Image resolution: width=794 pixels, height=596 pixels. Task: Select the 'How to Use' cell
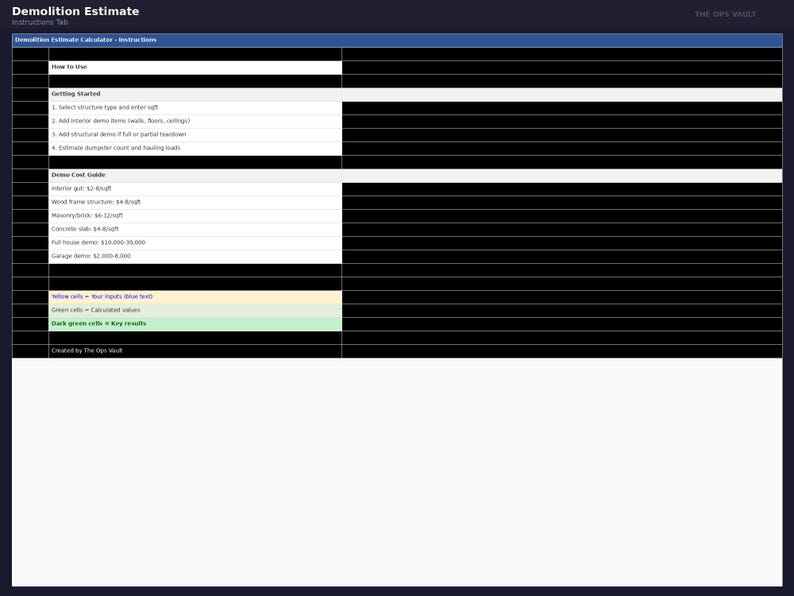[195, 67]
